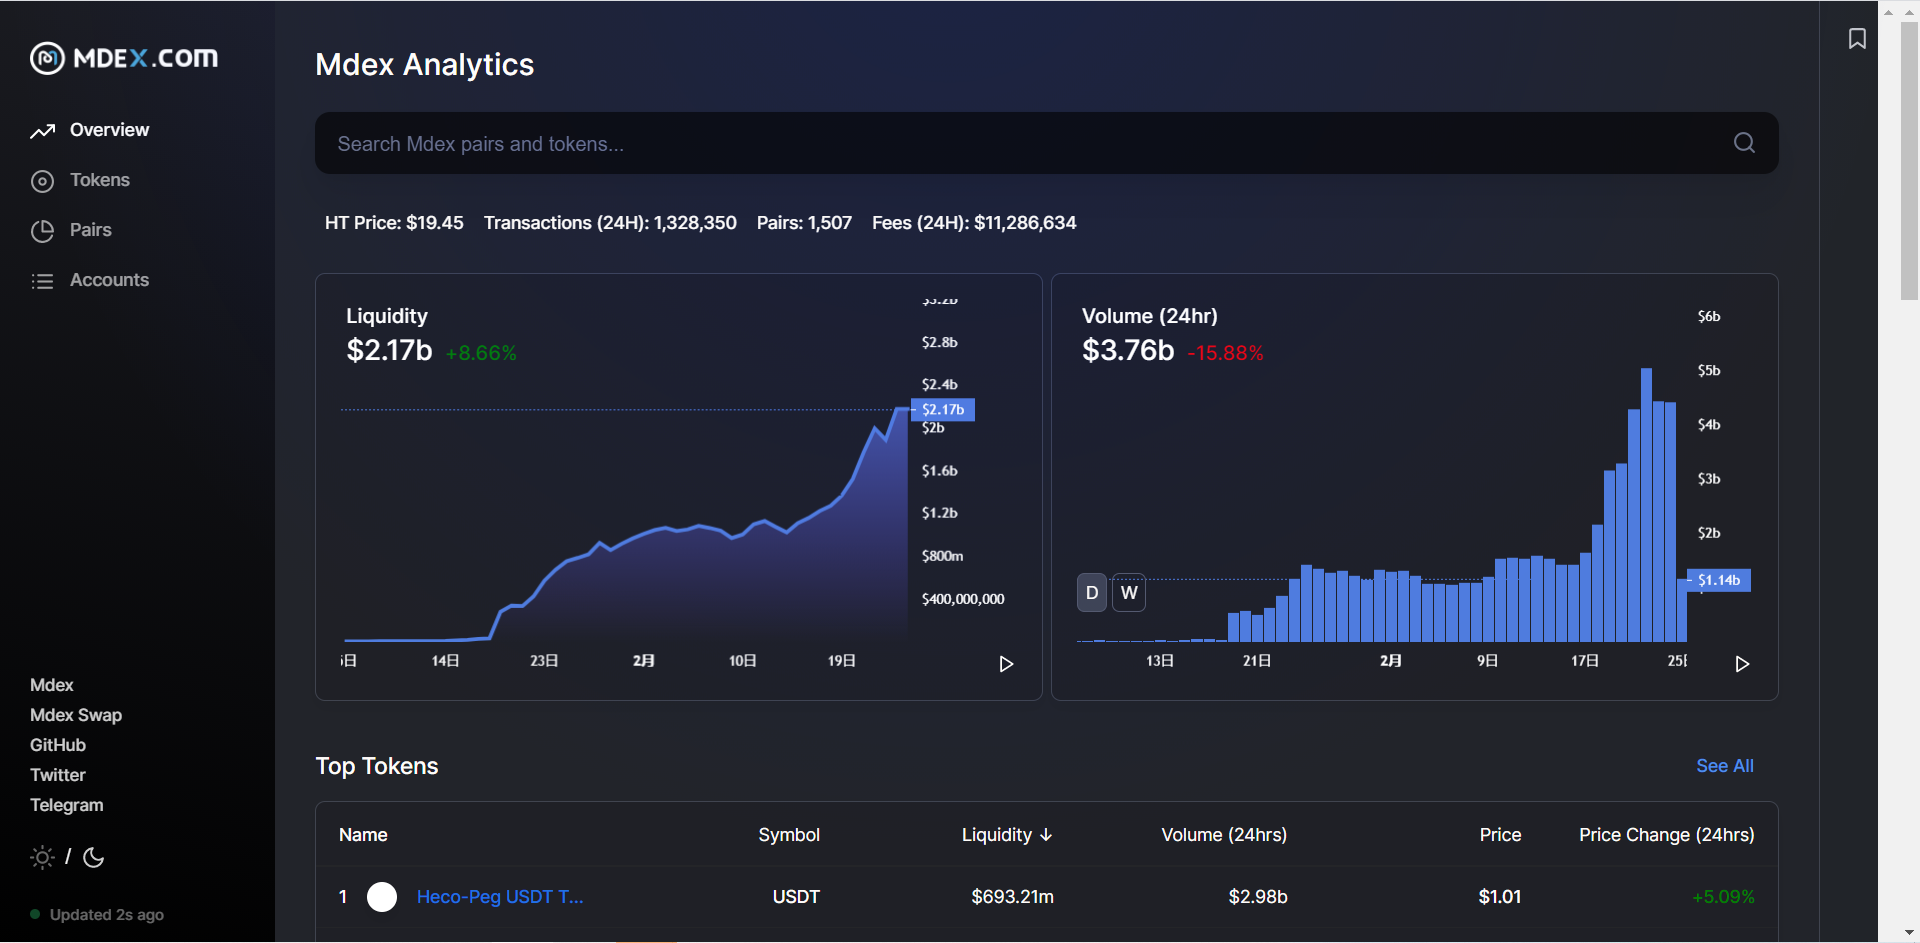Open the Overview section
The height and width of the screenshot is (943, 1920).
click(x=109, y=130)
